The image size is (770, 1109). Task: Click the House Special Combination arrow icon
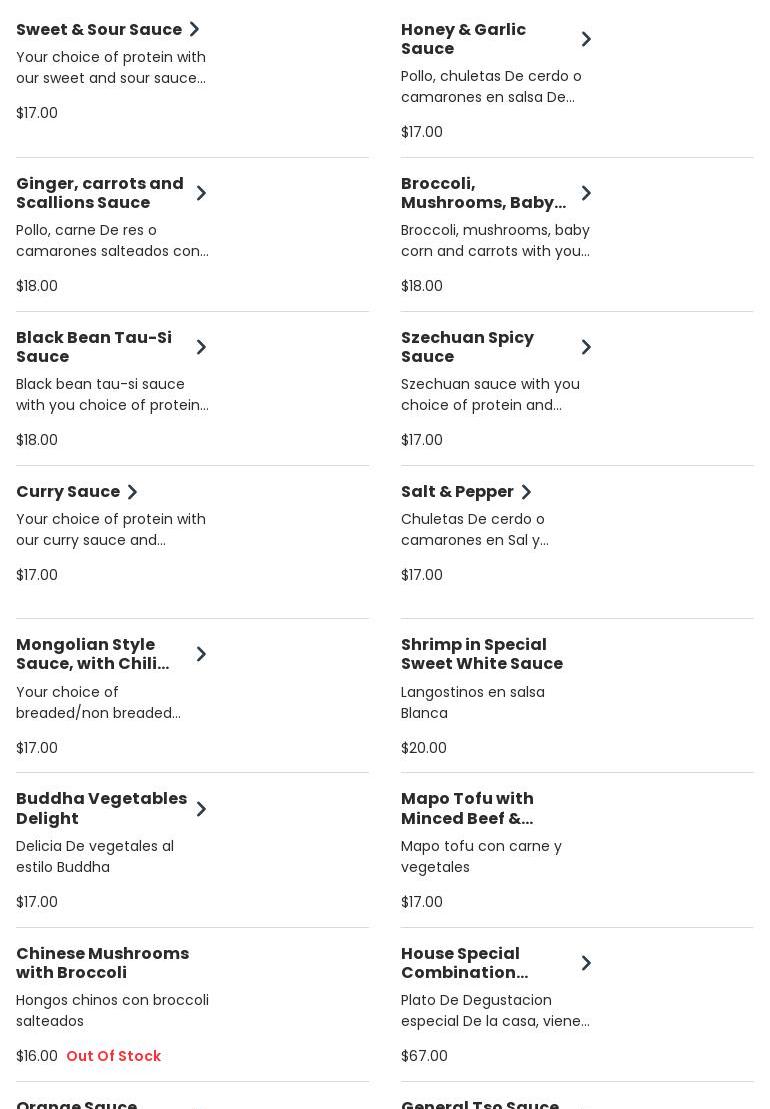[586, 963]
